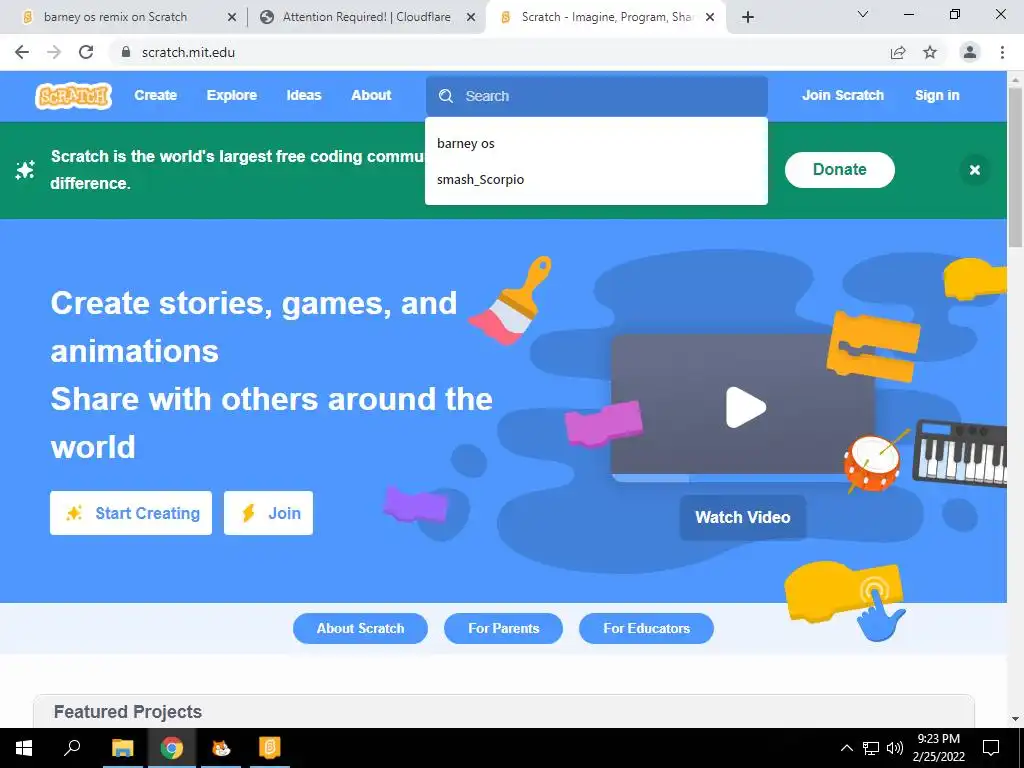Screen dimensions: 1024x768
Task: Click the share this page icon
Action: [898, 52]
